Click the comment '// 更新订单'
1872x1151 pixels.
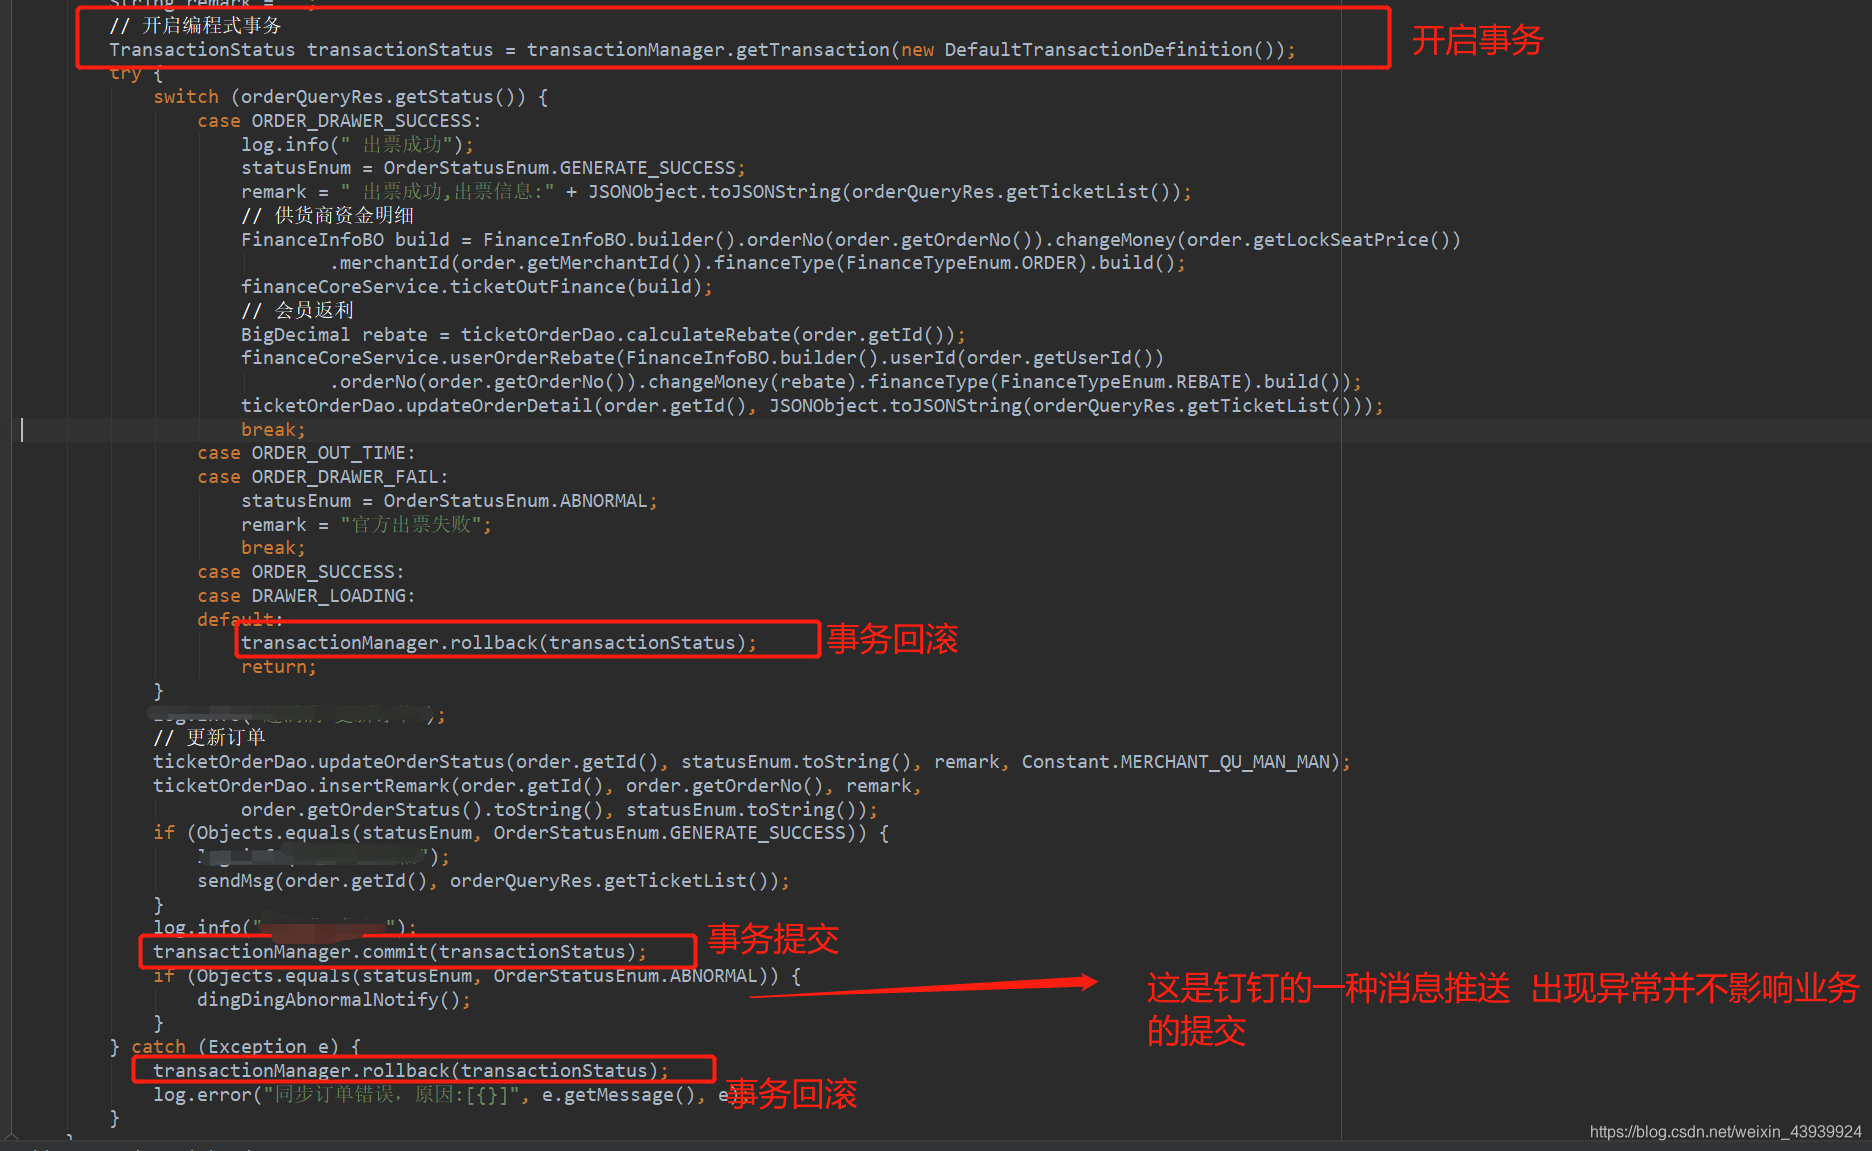tap(209, 739)
